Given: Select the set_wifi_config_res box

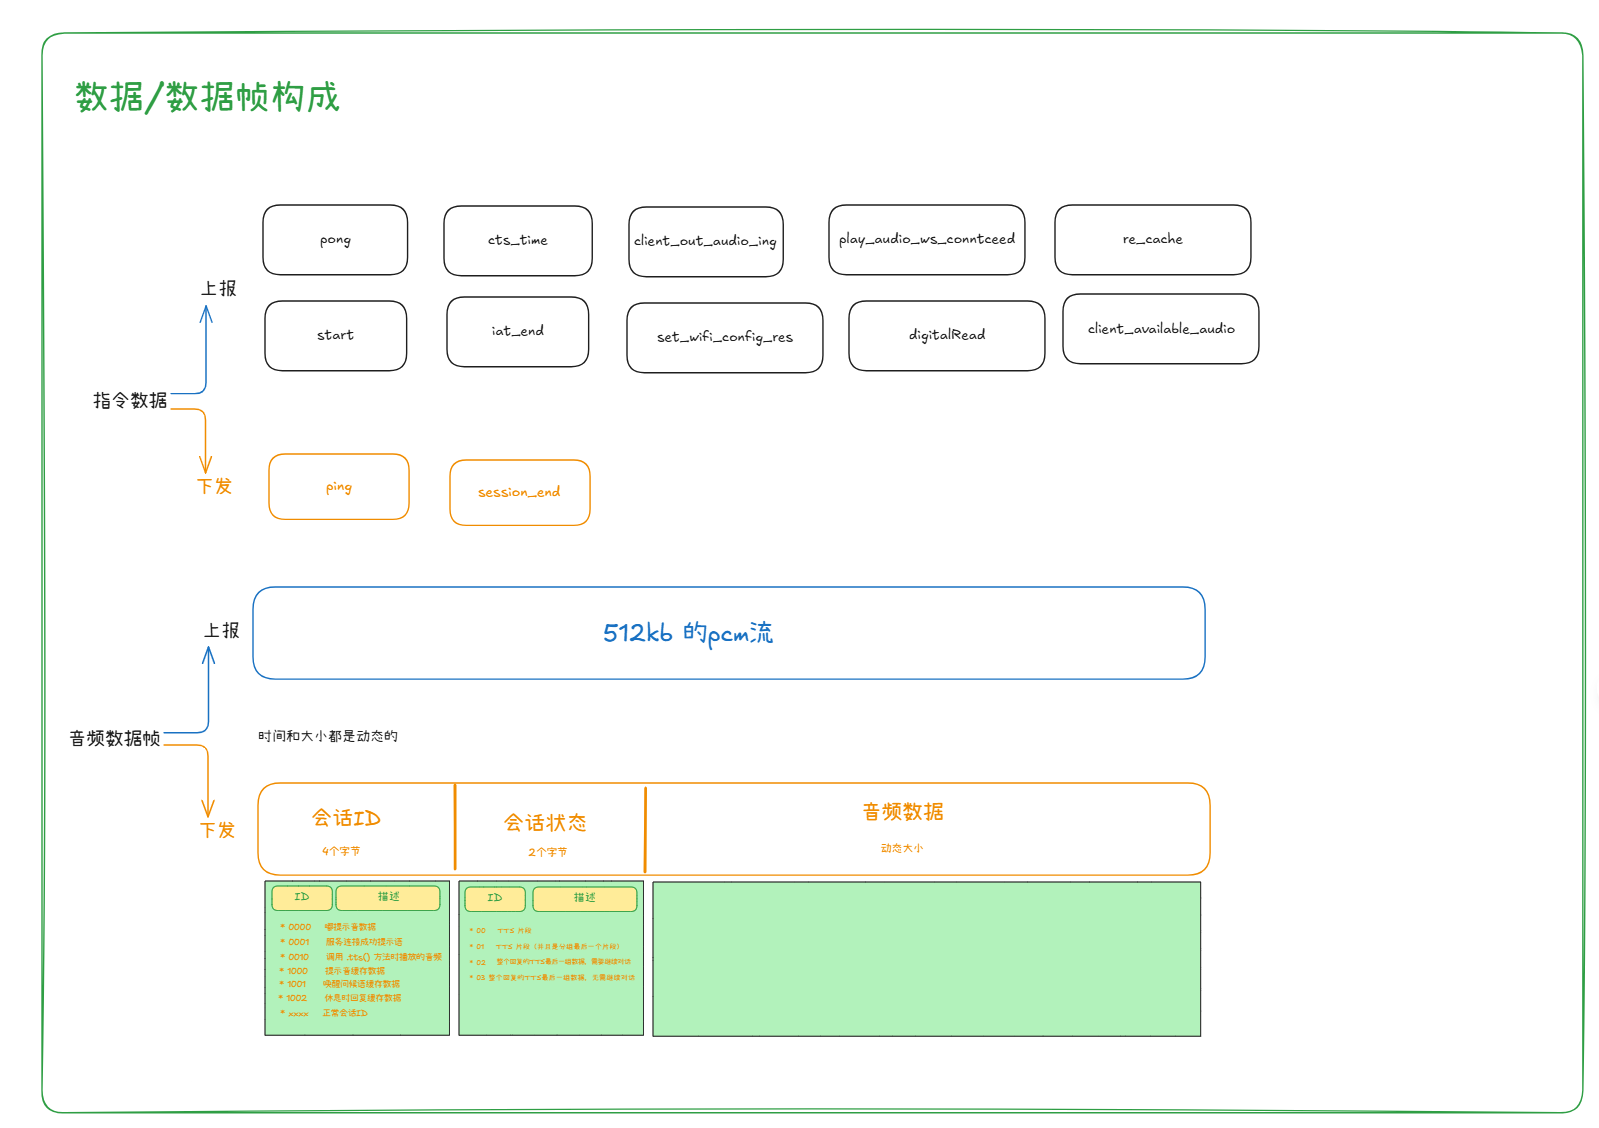Looking at the screenshot, I should [x=725, y=338].
